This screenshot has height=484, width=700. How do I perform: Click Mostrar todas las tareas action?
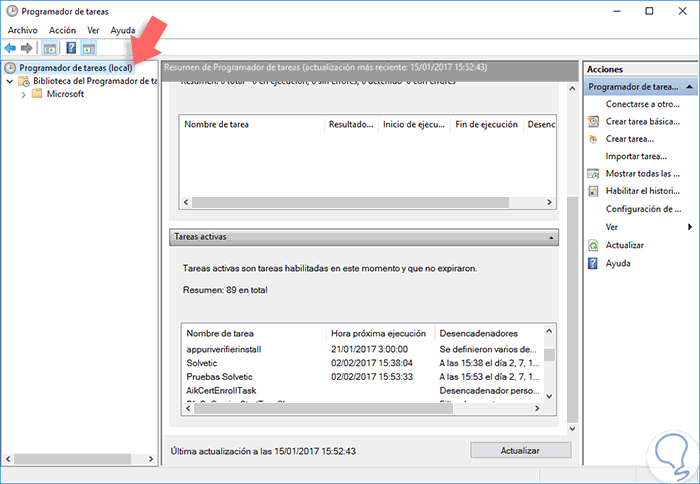click(x=642, y=174)
